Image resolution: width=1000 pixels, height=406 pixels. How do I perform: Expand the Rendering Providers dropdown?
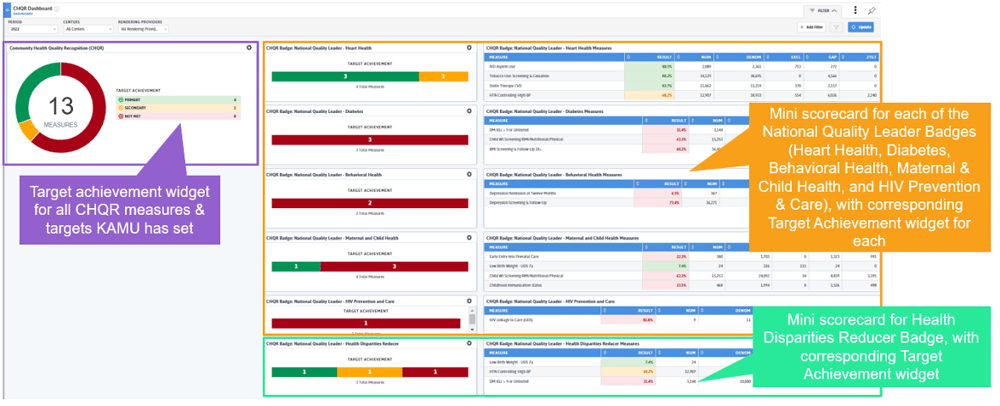click(143, 29)
